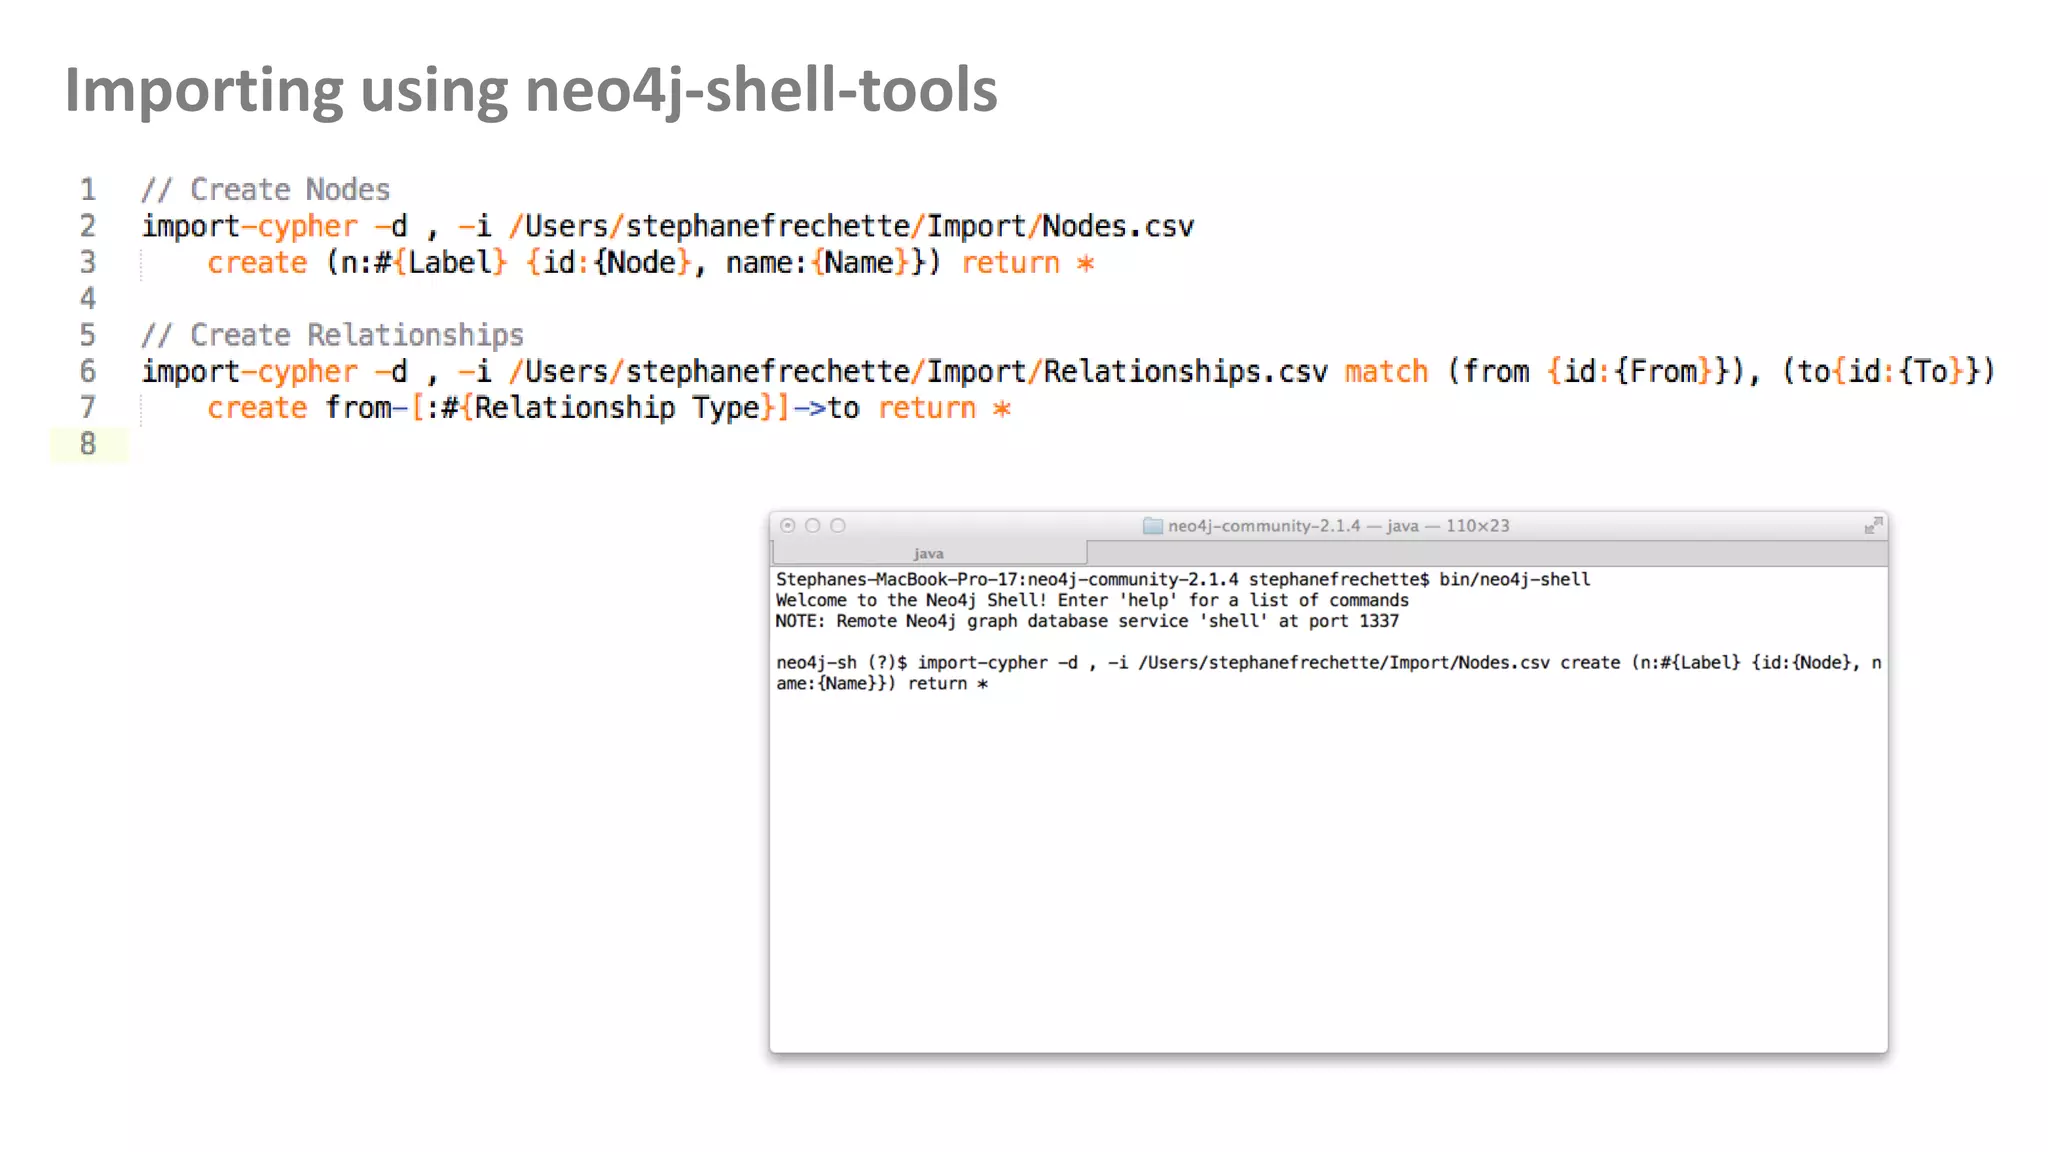Click '{Name}' in code line 3

click(860, 263)
